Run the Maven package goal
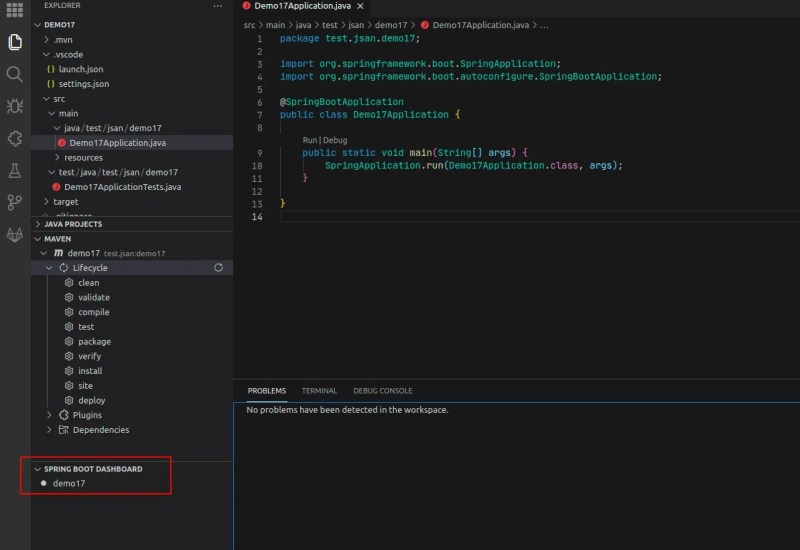This screenshot has height=550, width=800. 94,342
